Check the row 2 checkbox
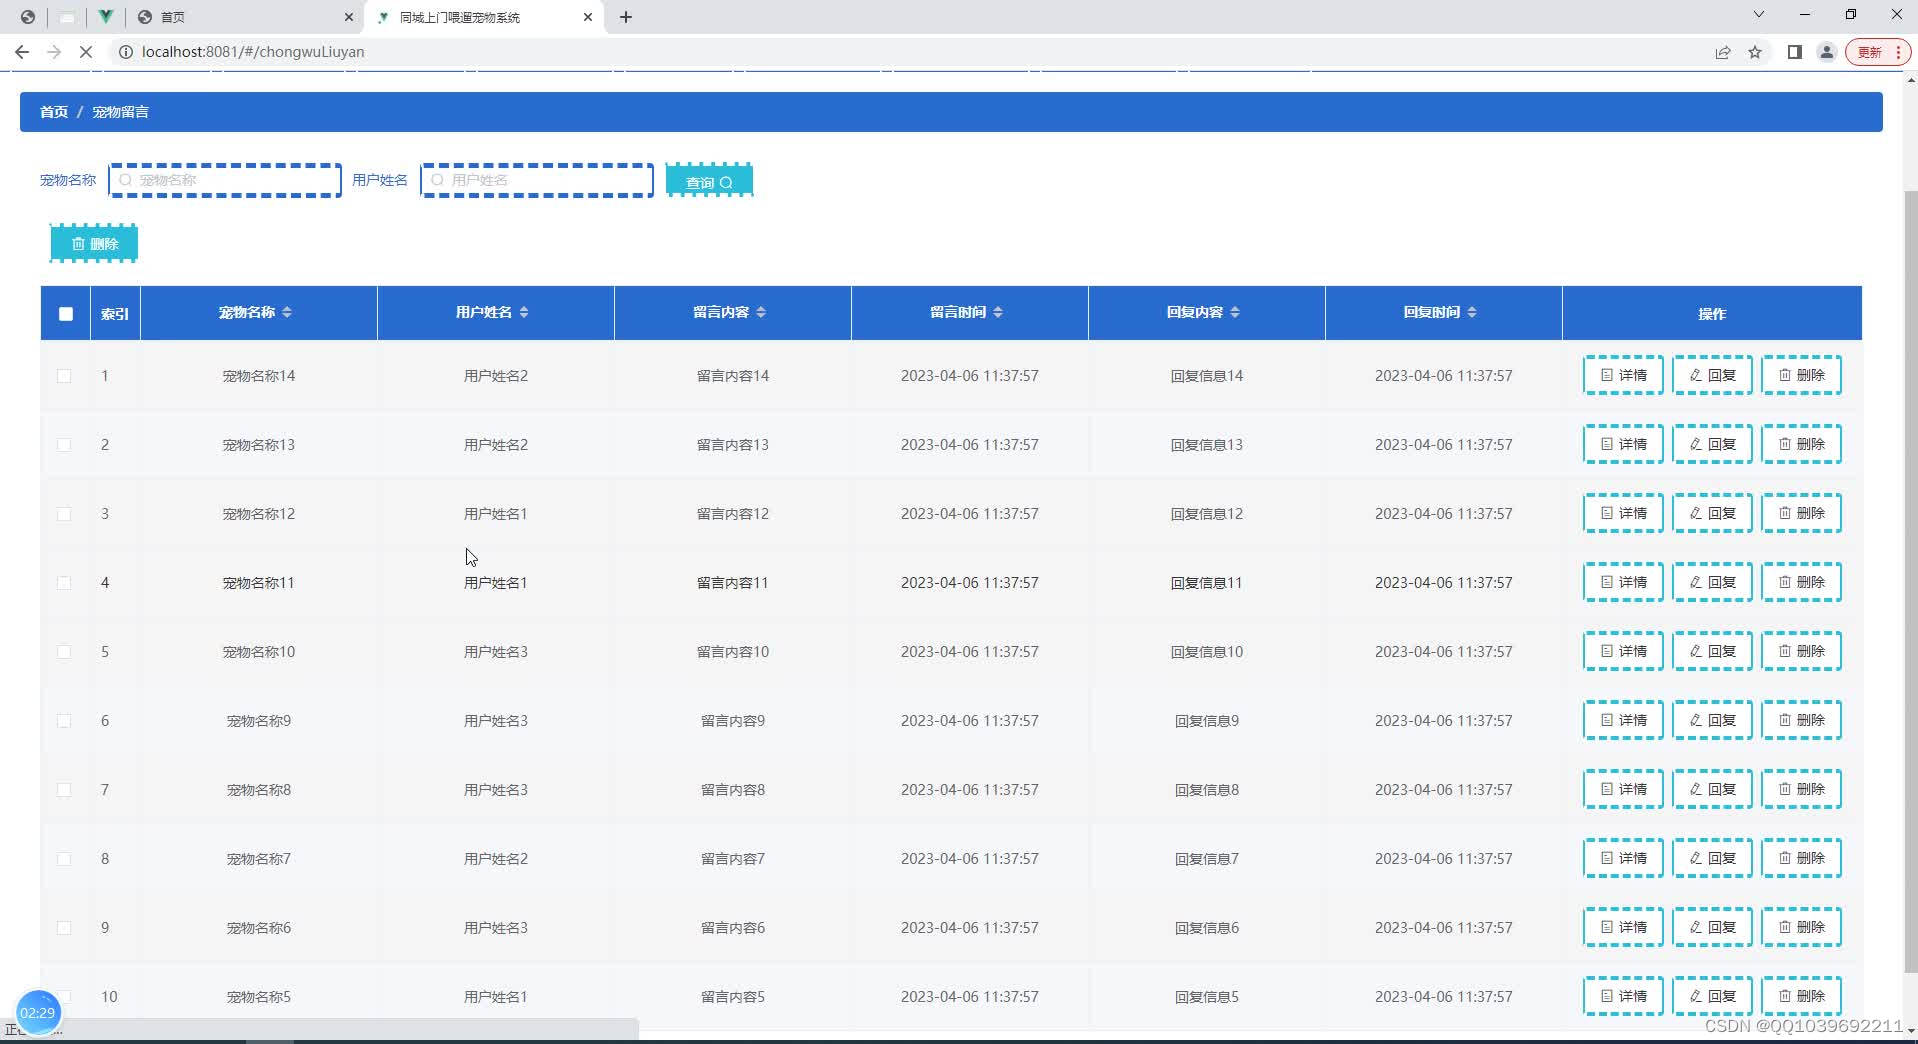Viewport: 1918px width, 1044px height. pos(64,445)
